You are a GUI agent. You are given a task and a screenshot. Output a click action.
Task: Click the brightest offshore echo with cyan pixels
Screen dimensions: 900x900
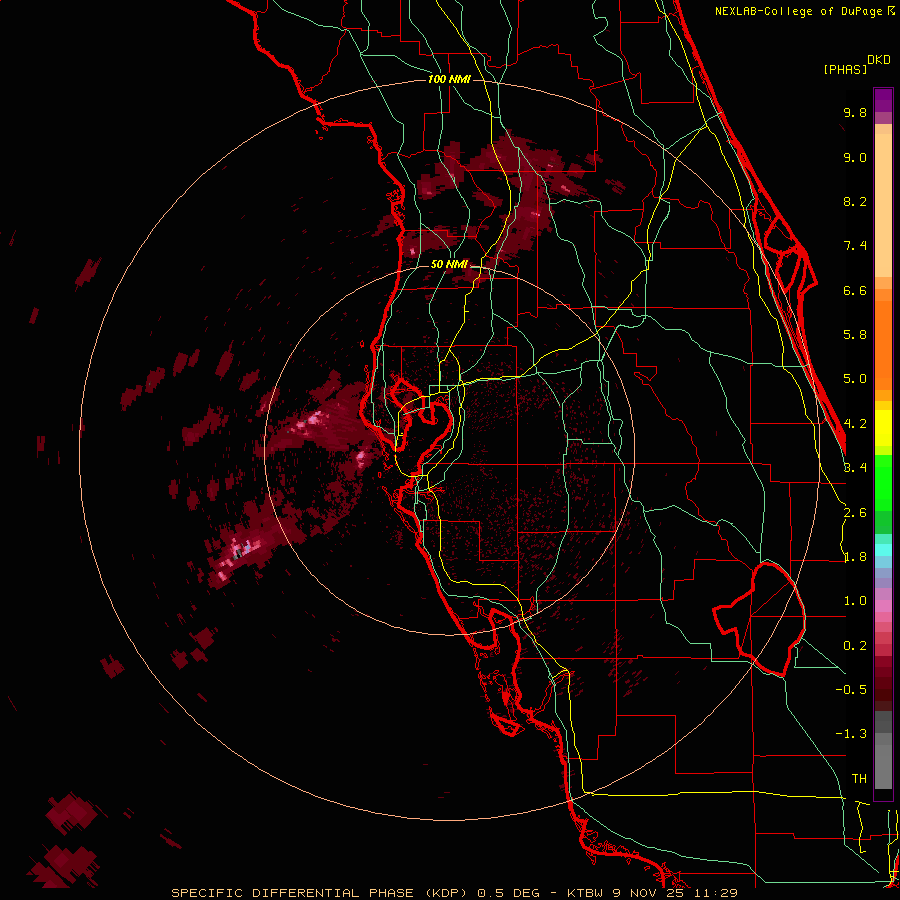point(241,550)
